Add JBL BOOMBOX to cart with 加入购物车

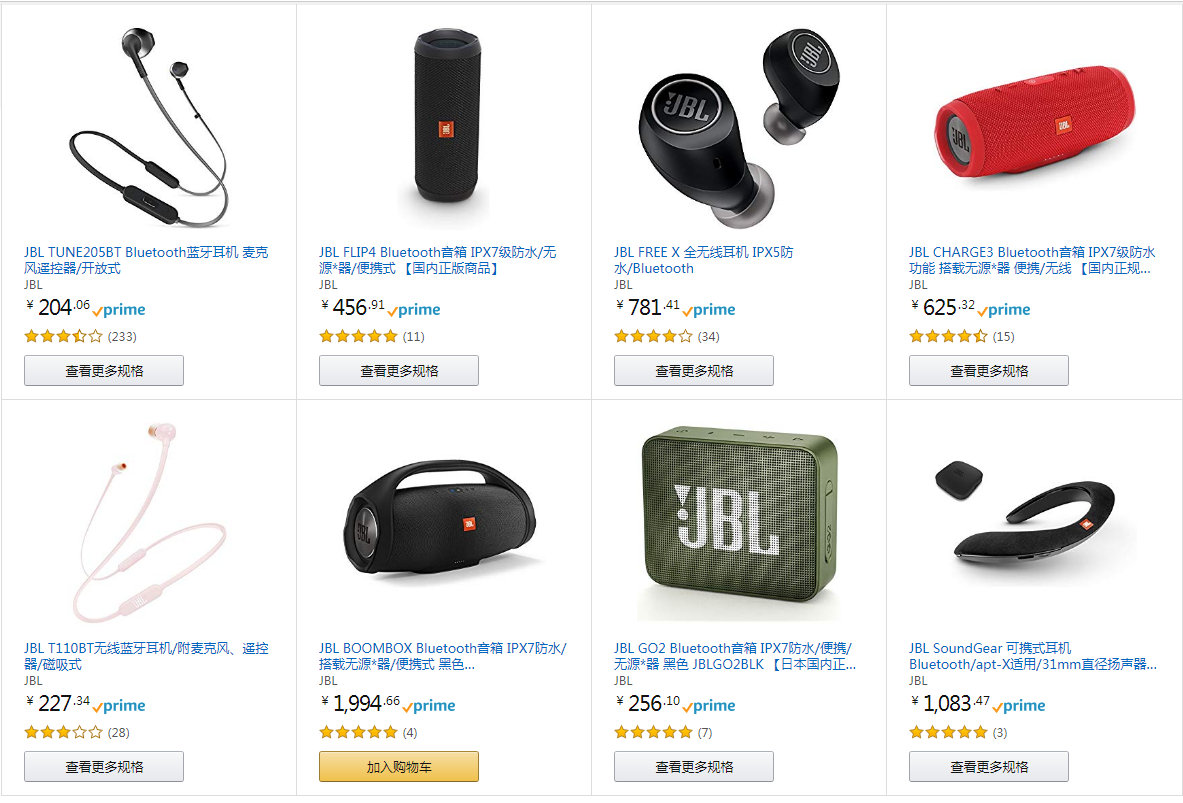399,767
